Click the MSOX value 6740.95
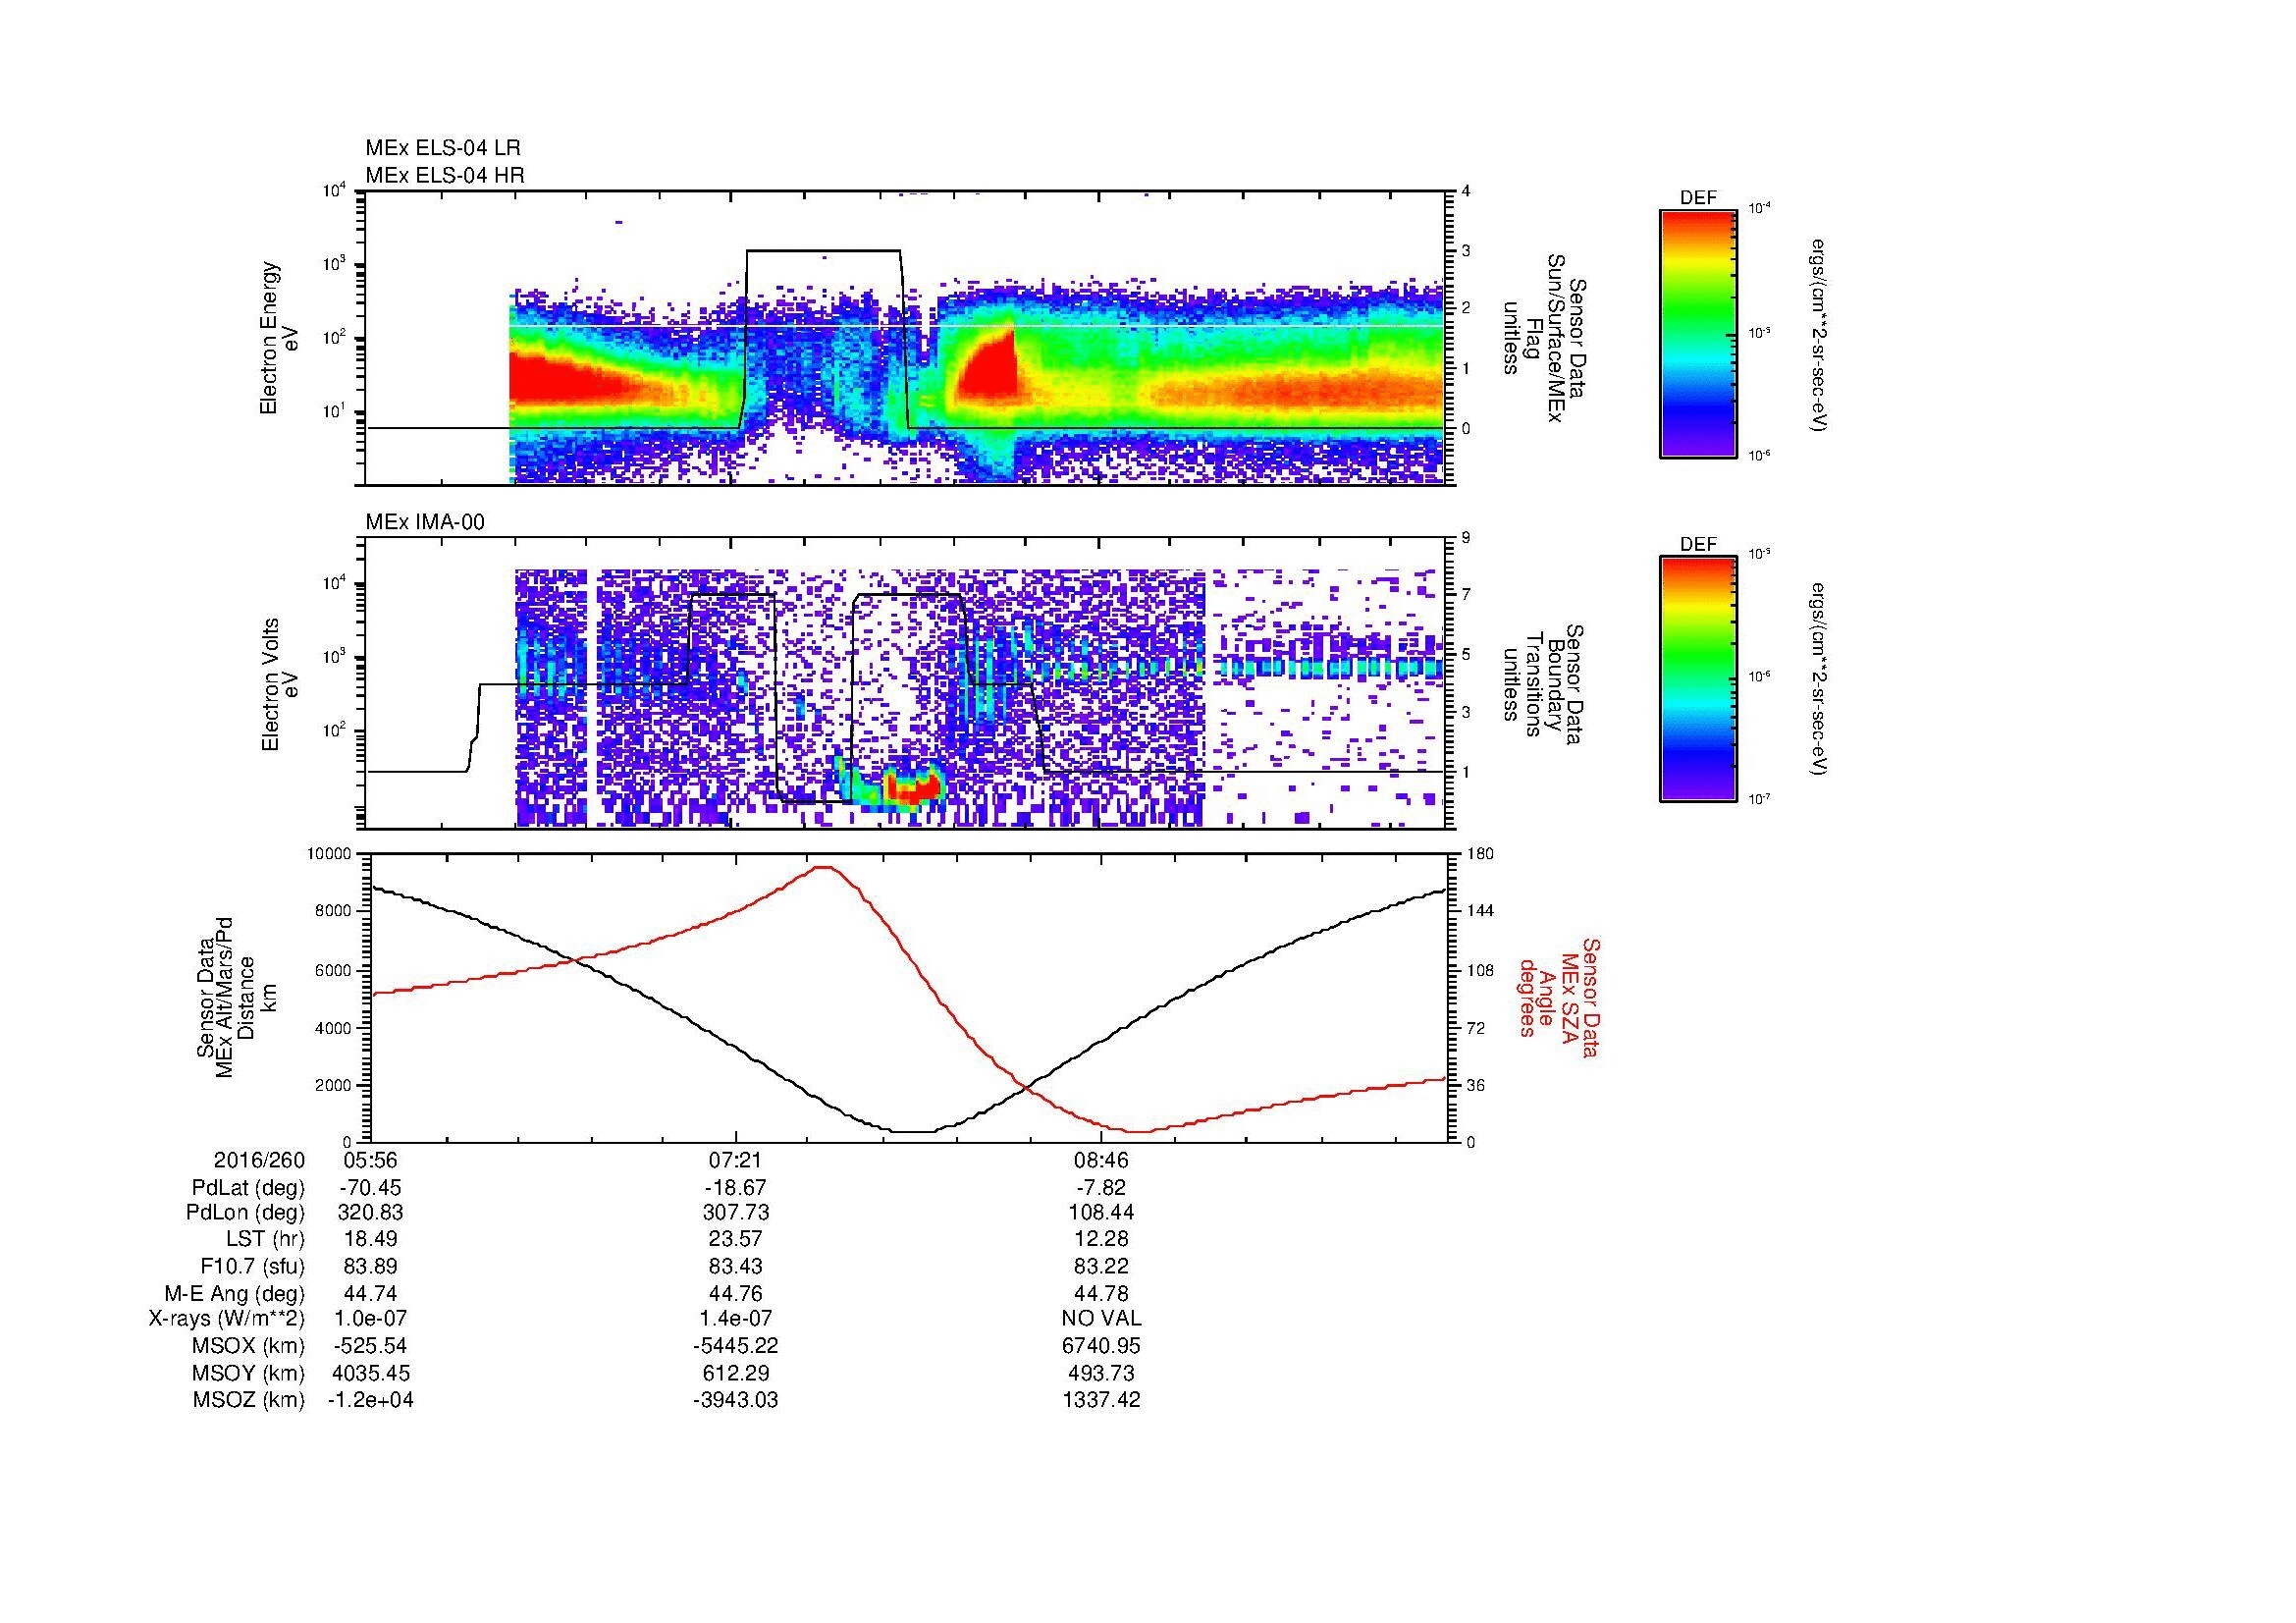The image size is (2296, 1623). pyautogui.click(x=1101, y=1346)
